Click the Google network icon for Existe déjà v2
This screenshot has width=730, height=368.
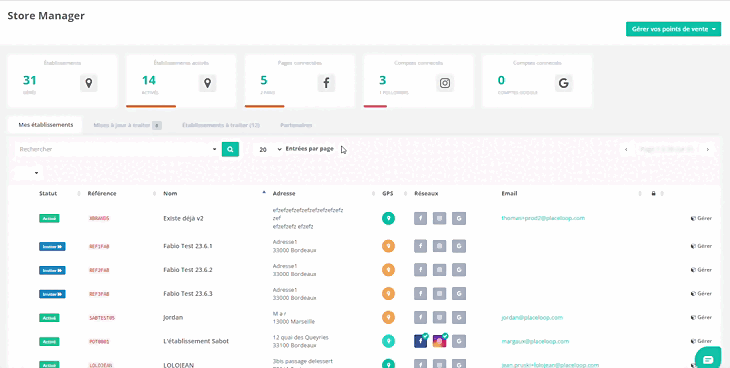coord(459,218)
